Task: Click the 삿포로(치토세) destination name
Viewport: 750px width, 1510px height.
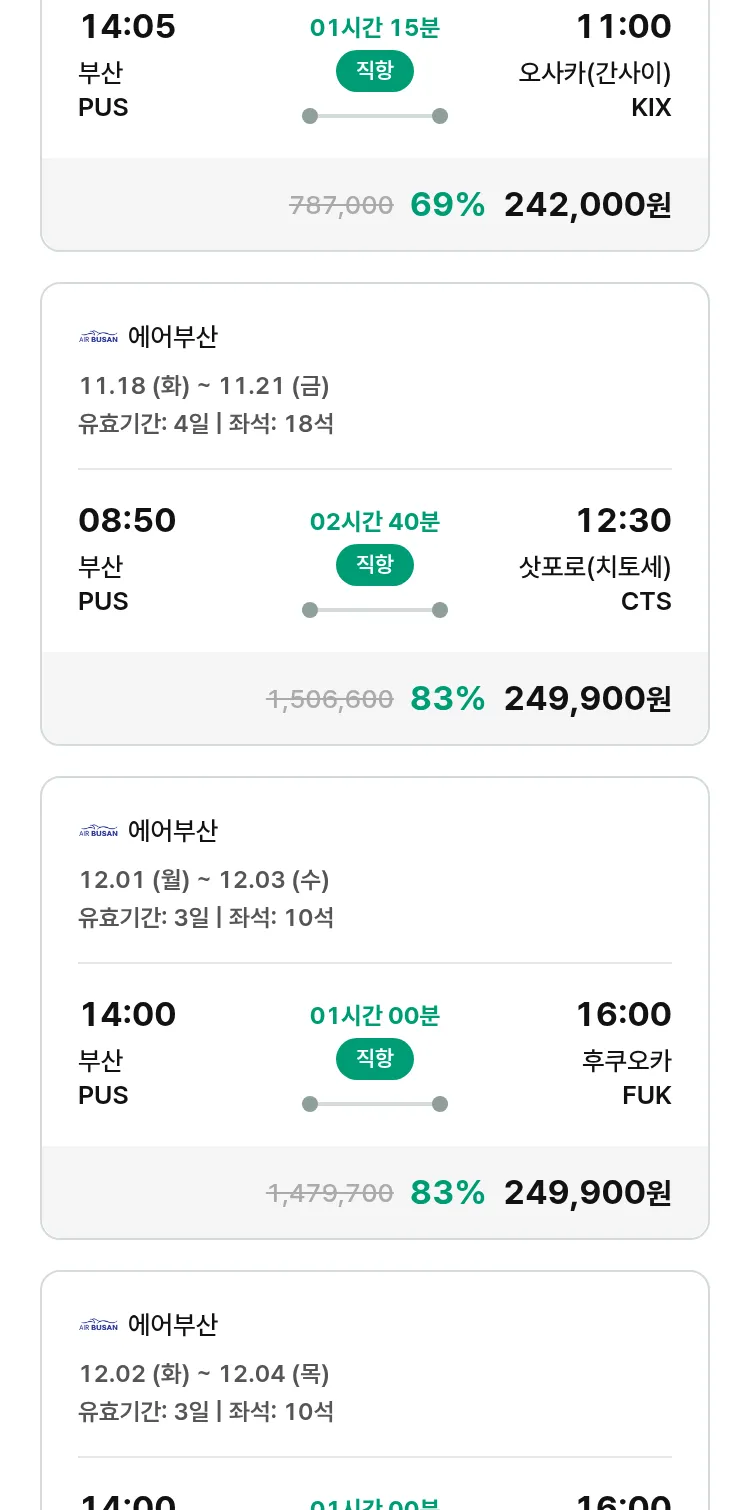Action: (594, 567)
